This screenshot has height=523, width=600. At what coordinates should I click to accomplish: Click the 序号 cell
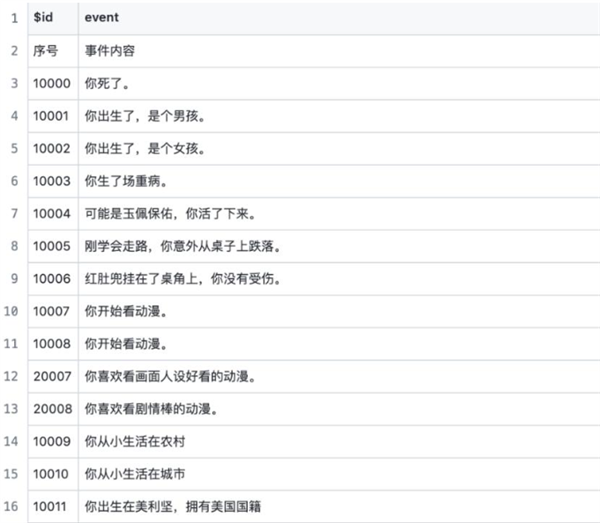[x=44, y=50]
